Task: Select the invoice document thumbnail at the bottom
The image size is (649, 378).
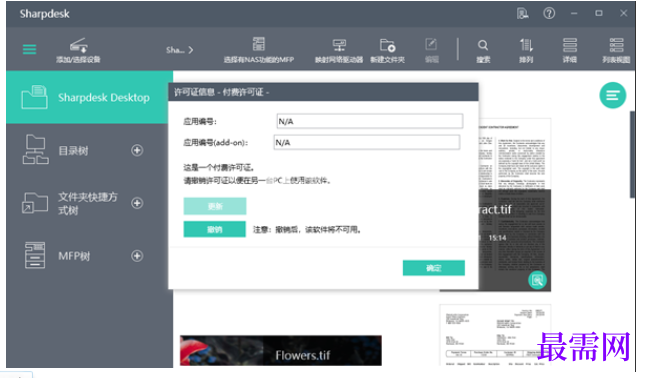Action: click(x=495, y=335)
